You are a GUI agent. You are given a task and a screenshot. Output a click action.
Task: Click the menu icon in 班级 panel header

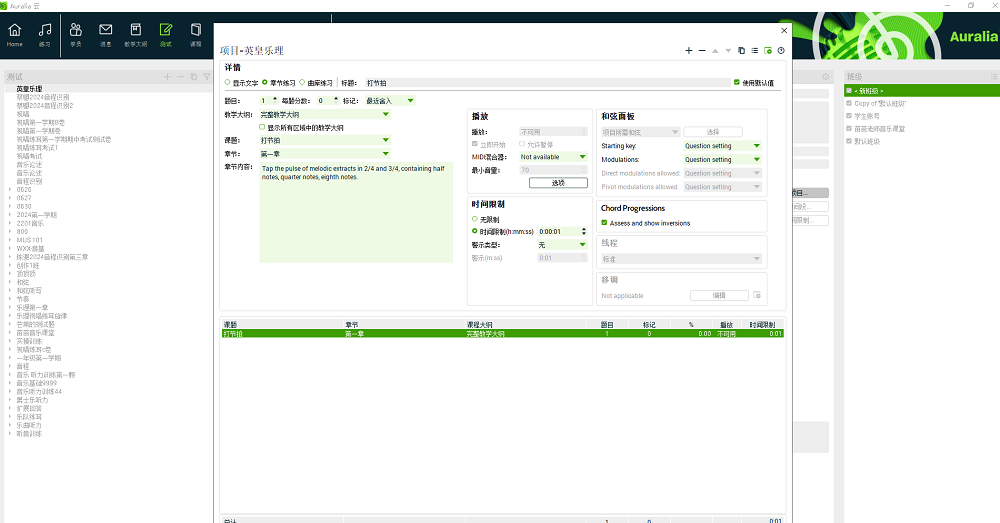click(x=994, y=77)
